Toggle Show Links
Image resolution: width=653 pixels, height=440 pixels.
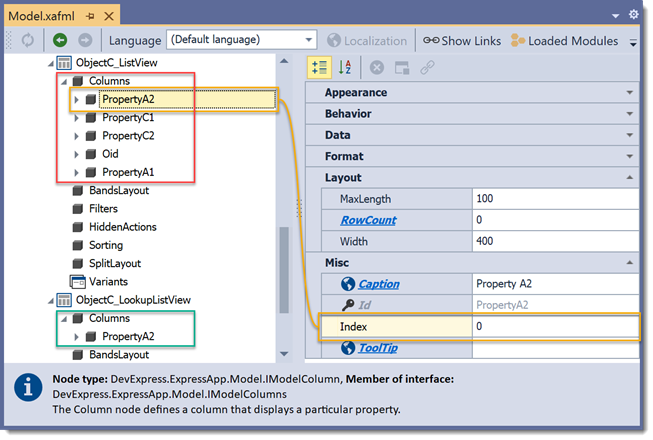pos(462,41)
